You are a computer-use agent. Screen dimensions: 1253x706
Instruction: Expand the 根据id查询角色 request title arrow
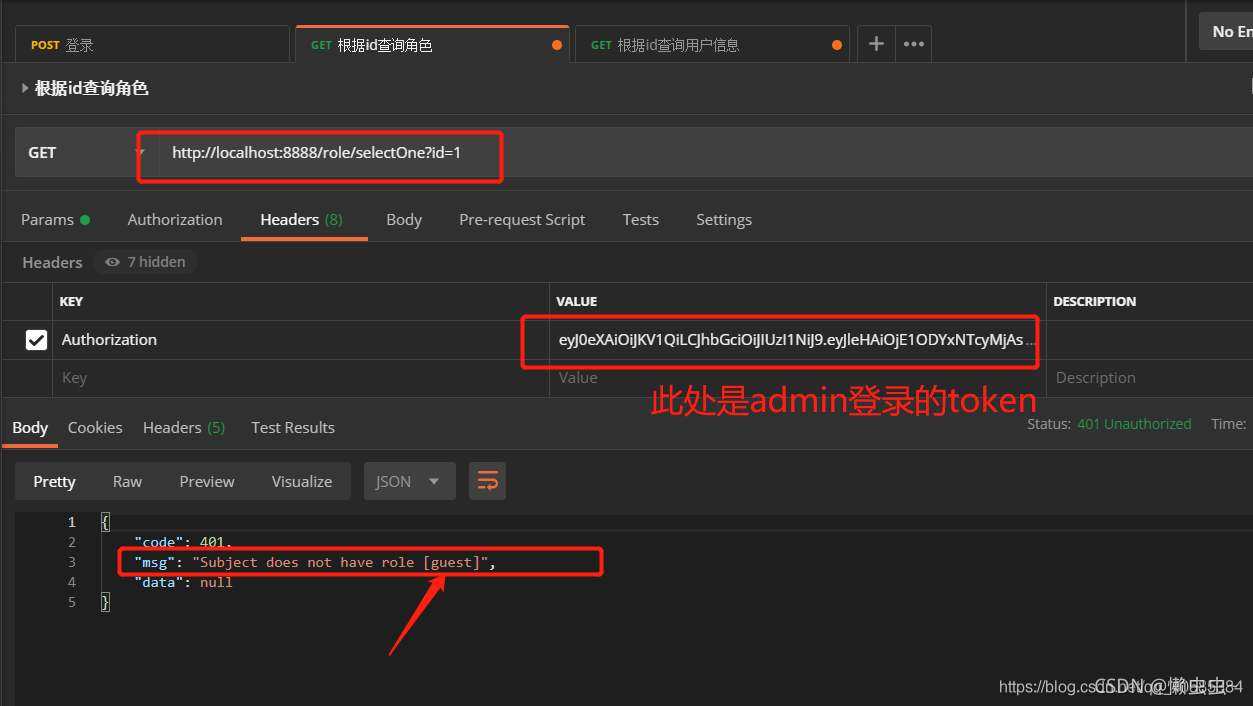point(25,88)
